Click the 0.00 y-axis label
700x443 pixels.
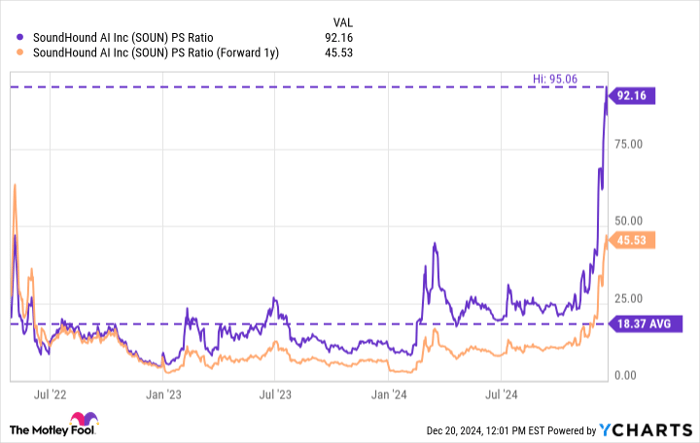(625, 375)
